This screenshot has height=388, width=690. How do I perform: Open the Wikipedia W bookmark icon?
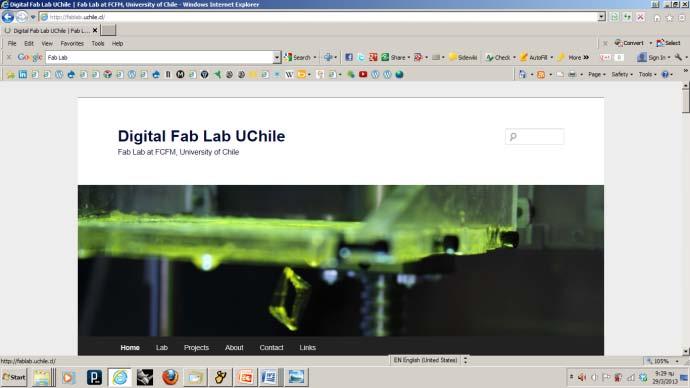tap(289, 74)
